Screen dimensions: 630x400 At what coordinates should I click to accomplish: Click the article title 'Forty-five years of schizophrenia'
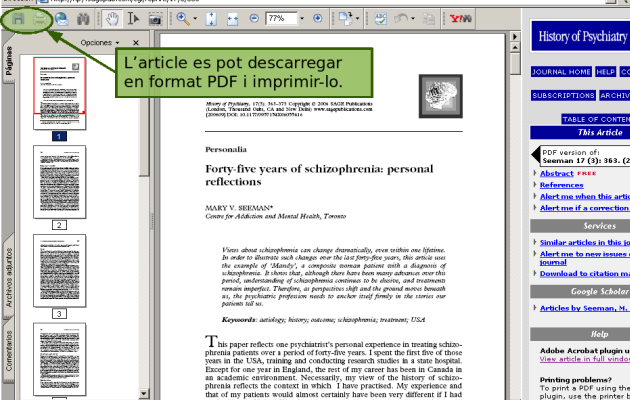click(319, 175)
